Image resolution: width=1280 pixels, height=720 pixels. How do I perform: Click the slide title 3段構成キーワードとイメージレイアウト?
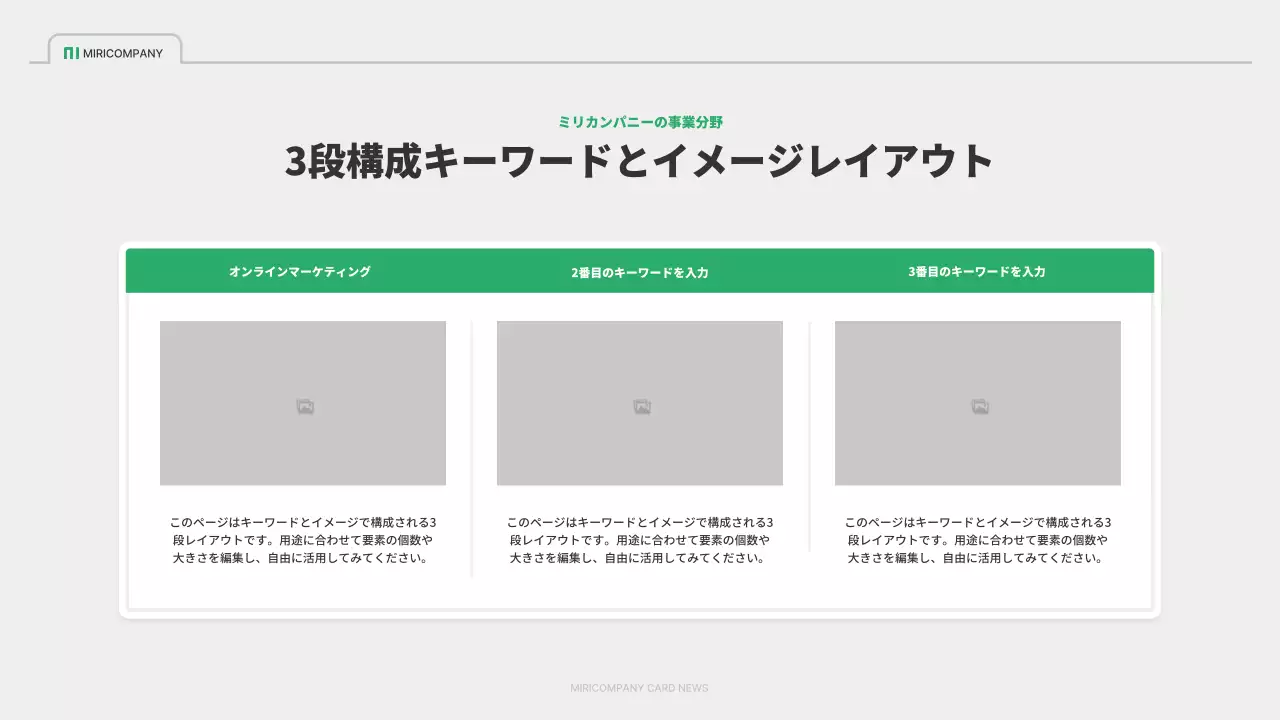point(640,159)
